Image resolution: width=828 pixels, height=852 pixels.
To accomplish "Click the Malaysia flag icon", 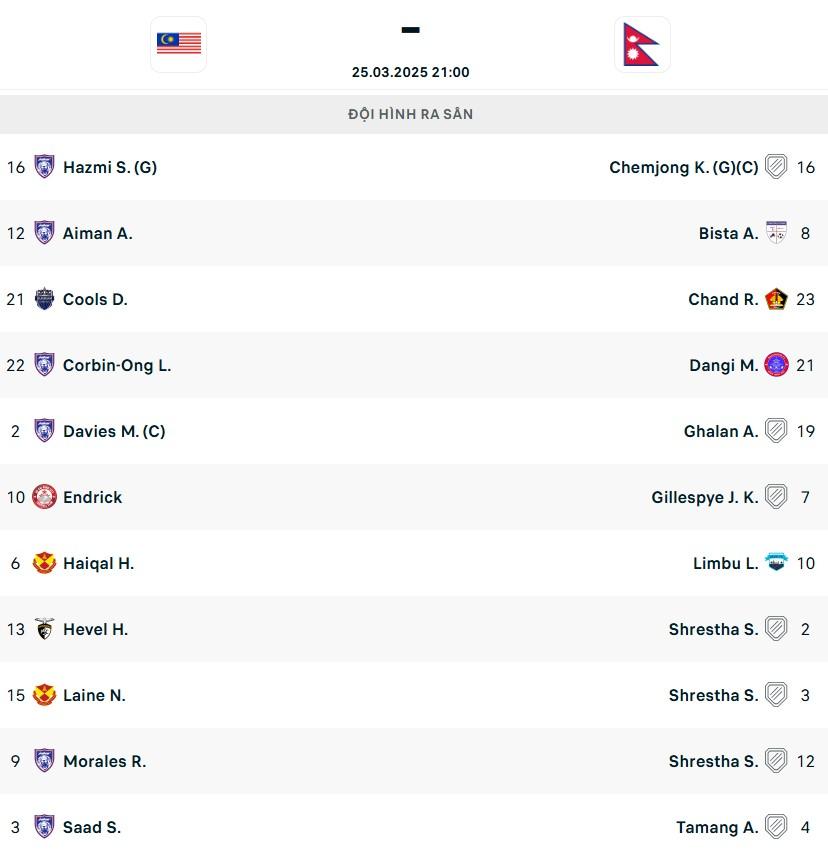I will pos(179,44).
